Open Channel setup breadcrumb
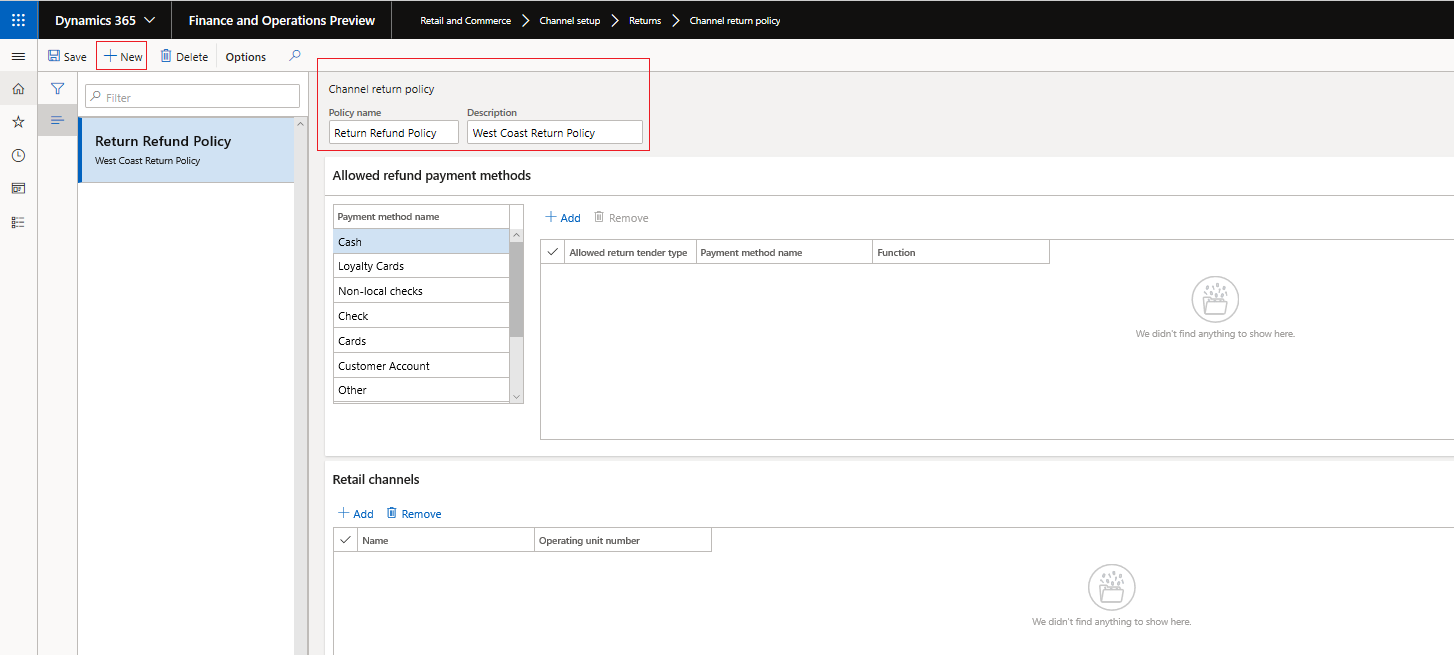 click(x=569, y=20)
